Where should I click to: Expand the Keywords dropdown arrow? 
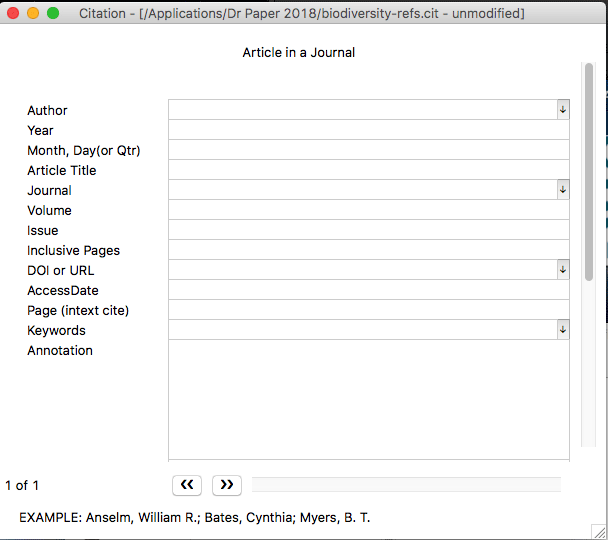click(x=563, y=330)
